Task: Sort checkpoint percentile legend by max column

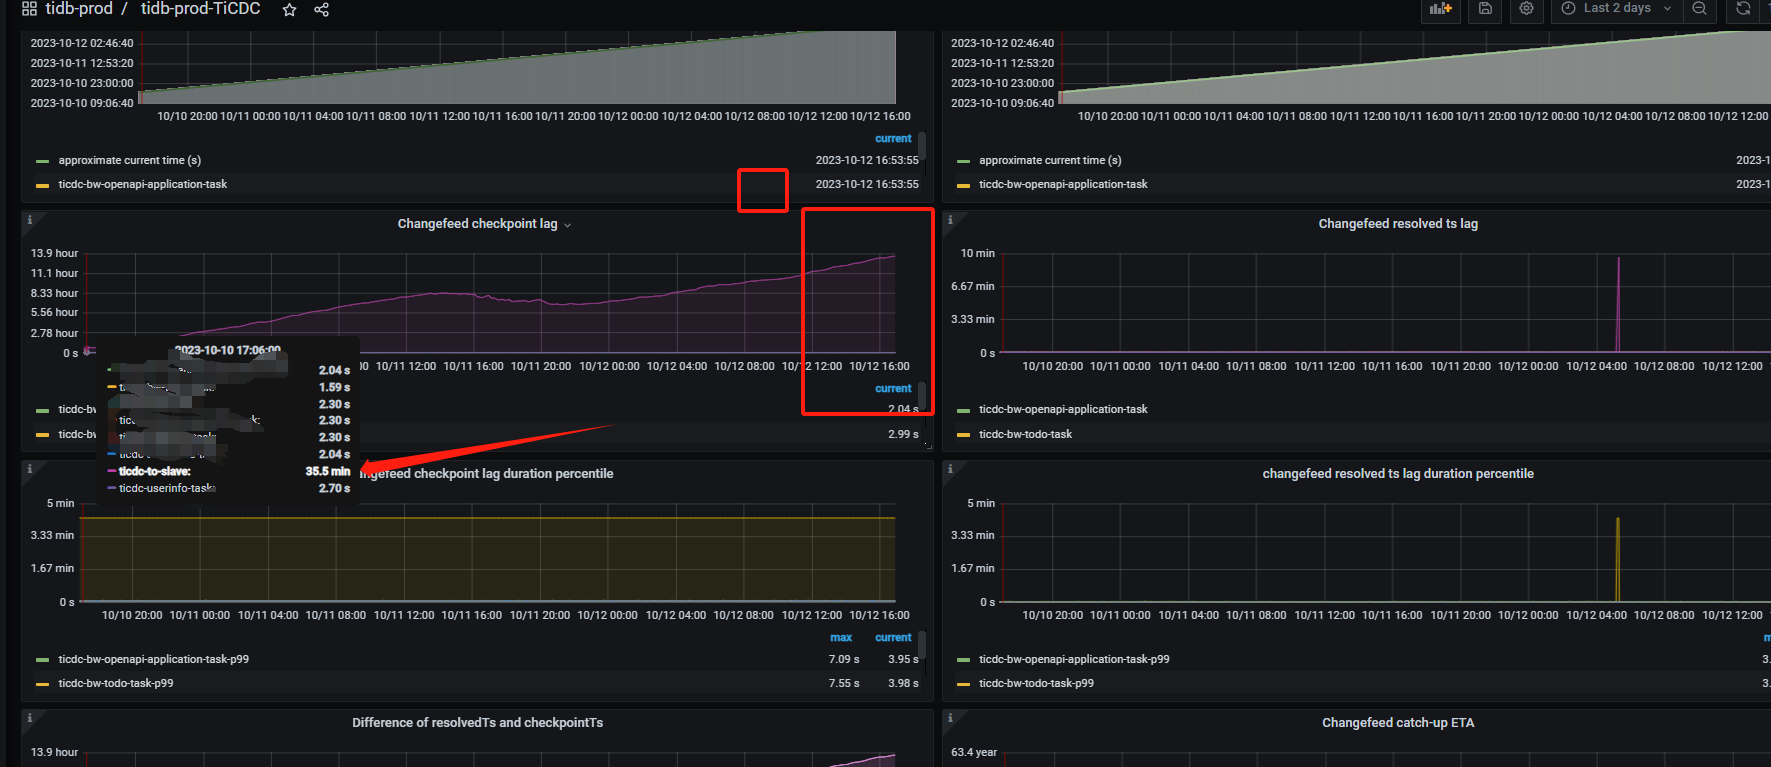Action: coord(840,637)
